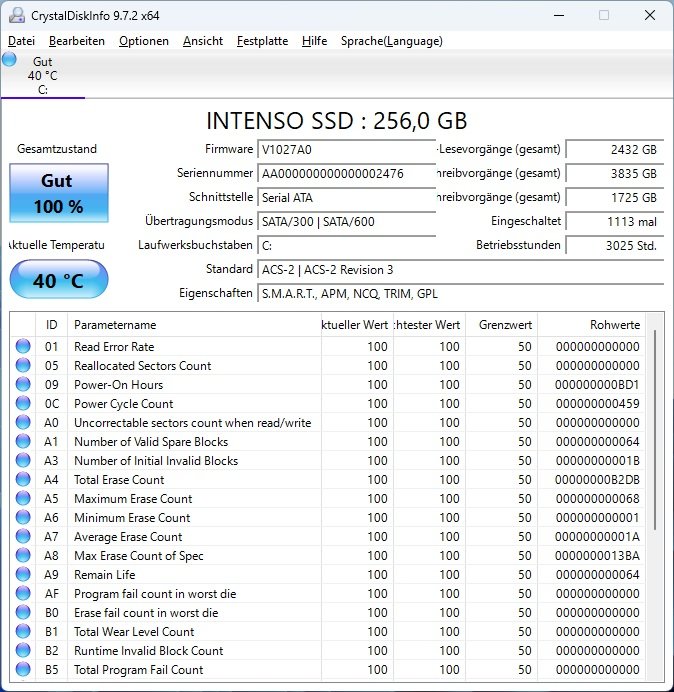Click the Rohwerte column header
This screenshot has height=692, width=674.
[591, 325]
